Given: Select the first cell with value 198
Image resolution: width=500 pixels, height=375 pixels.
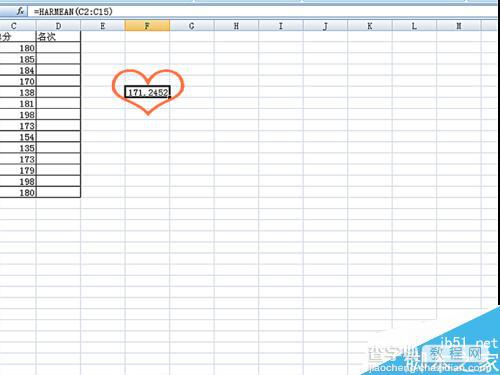Looking at the screenshot, I should [x=18, y=115].
